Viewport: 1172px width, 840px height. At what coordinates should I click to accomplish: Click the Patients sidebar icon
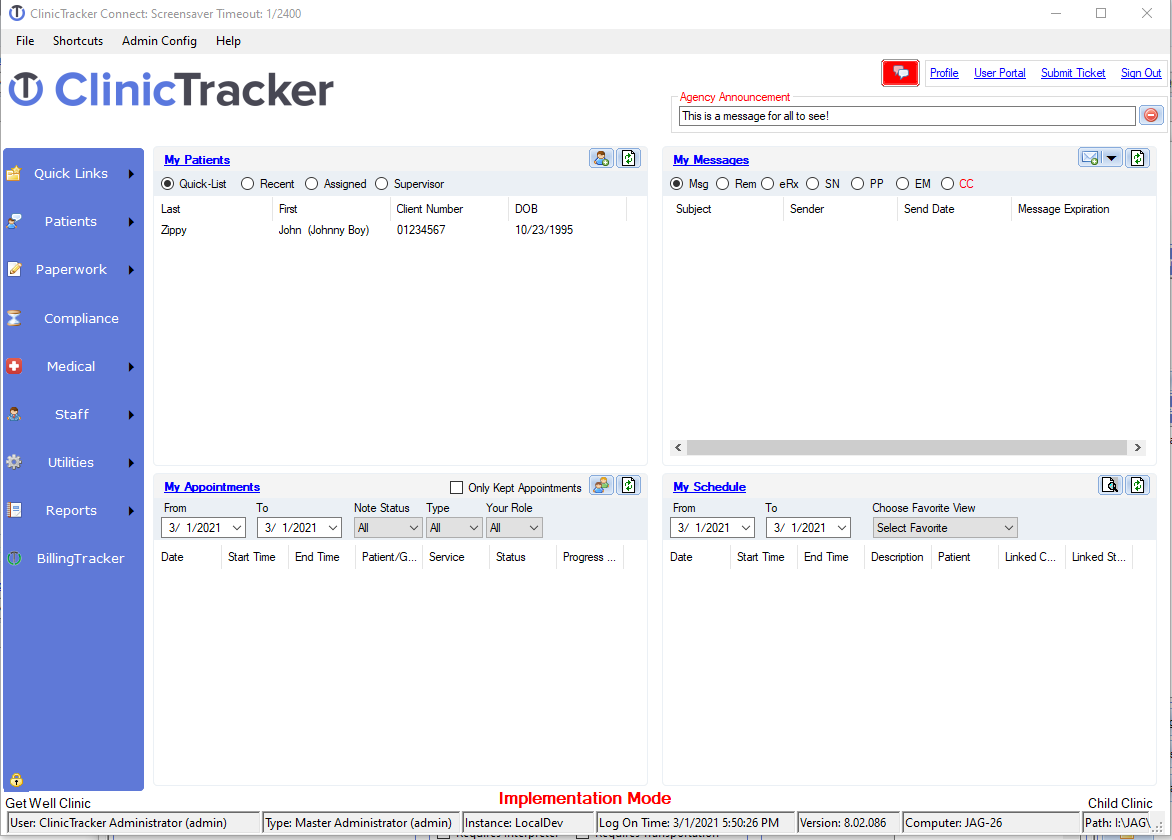tap(13, 221)
